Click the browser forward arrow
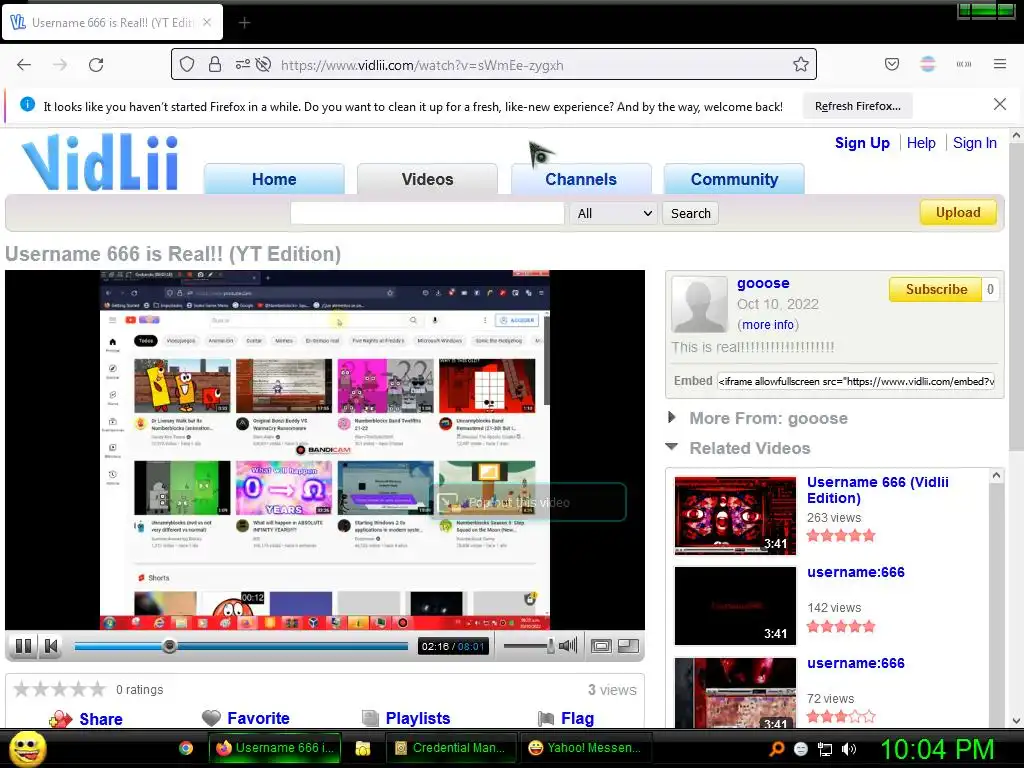The image size is (1024, 768). point(60,65)
